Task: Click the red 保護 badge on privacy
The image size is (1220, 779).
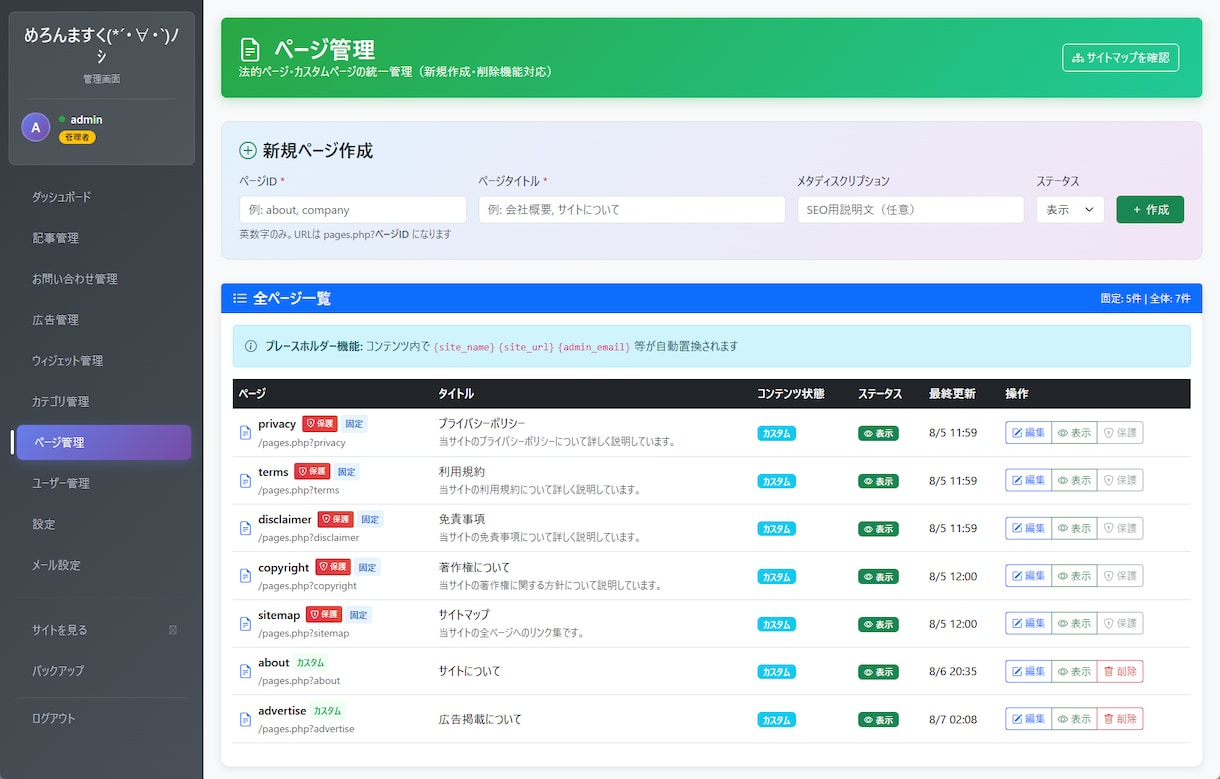Action: 320,424
